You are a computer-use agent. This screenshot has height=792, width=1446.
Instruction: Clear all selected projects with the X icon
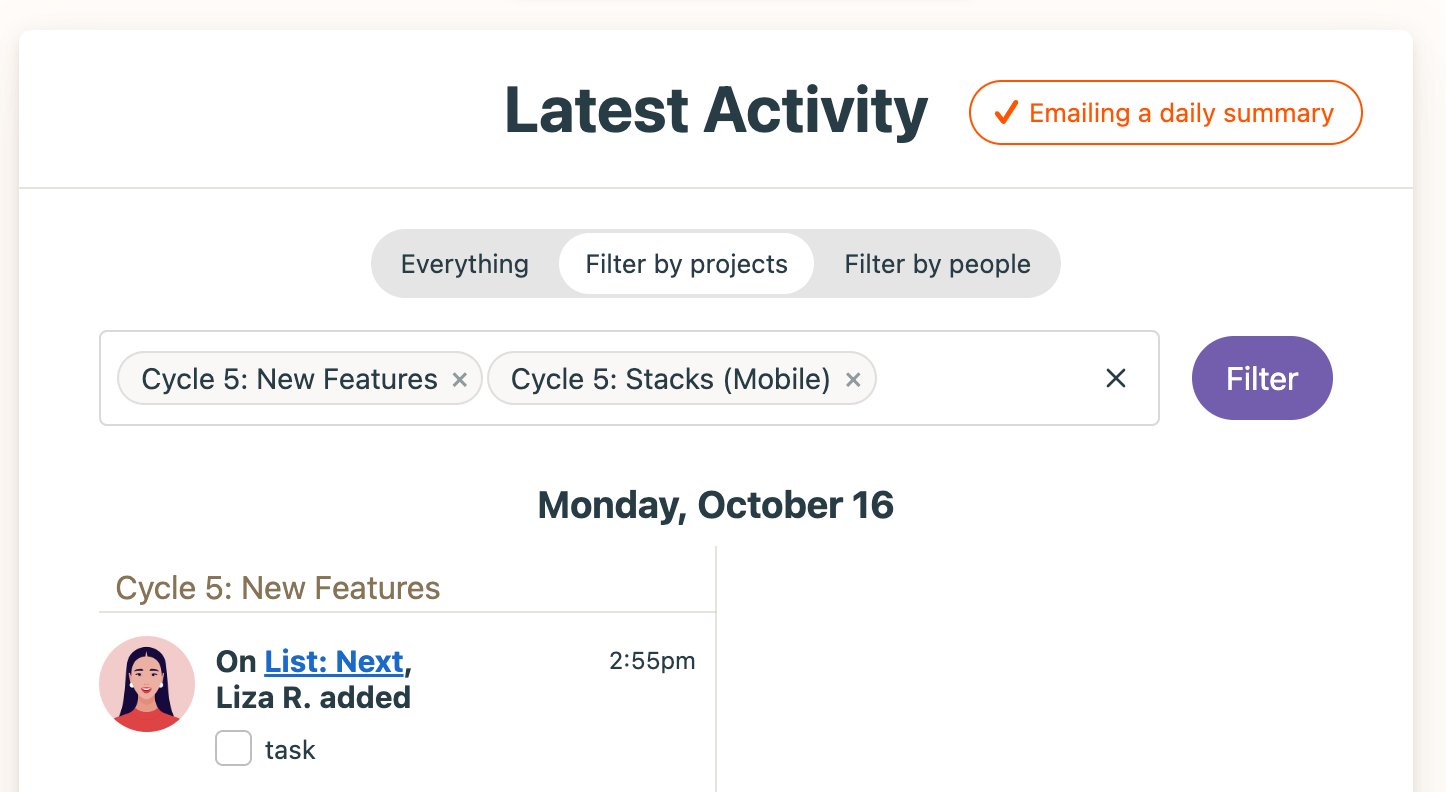pos(1116,378)
